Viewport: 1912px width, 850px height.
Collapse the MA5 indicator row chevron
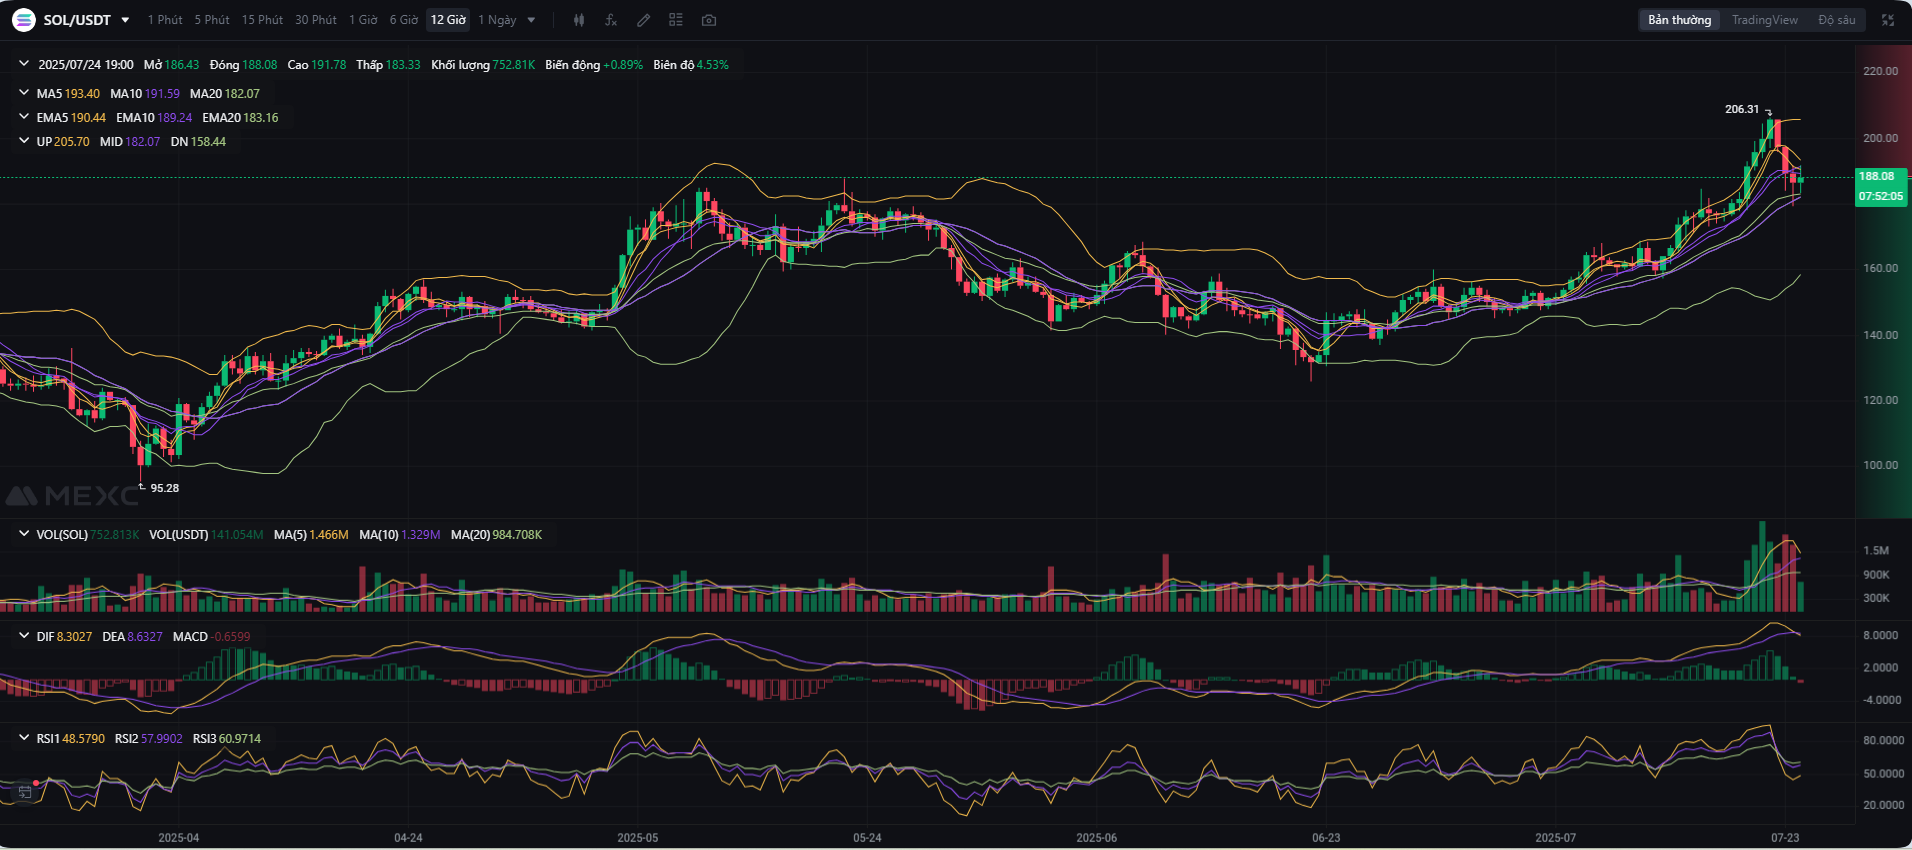pos(24,93)
